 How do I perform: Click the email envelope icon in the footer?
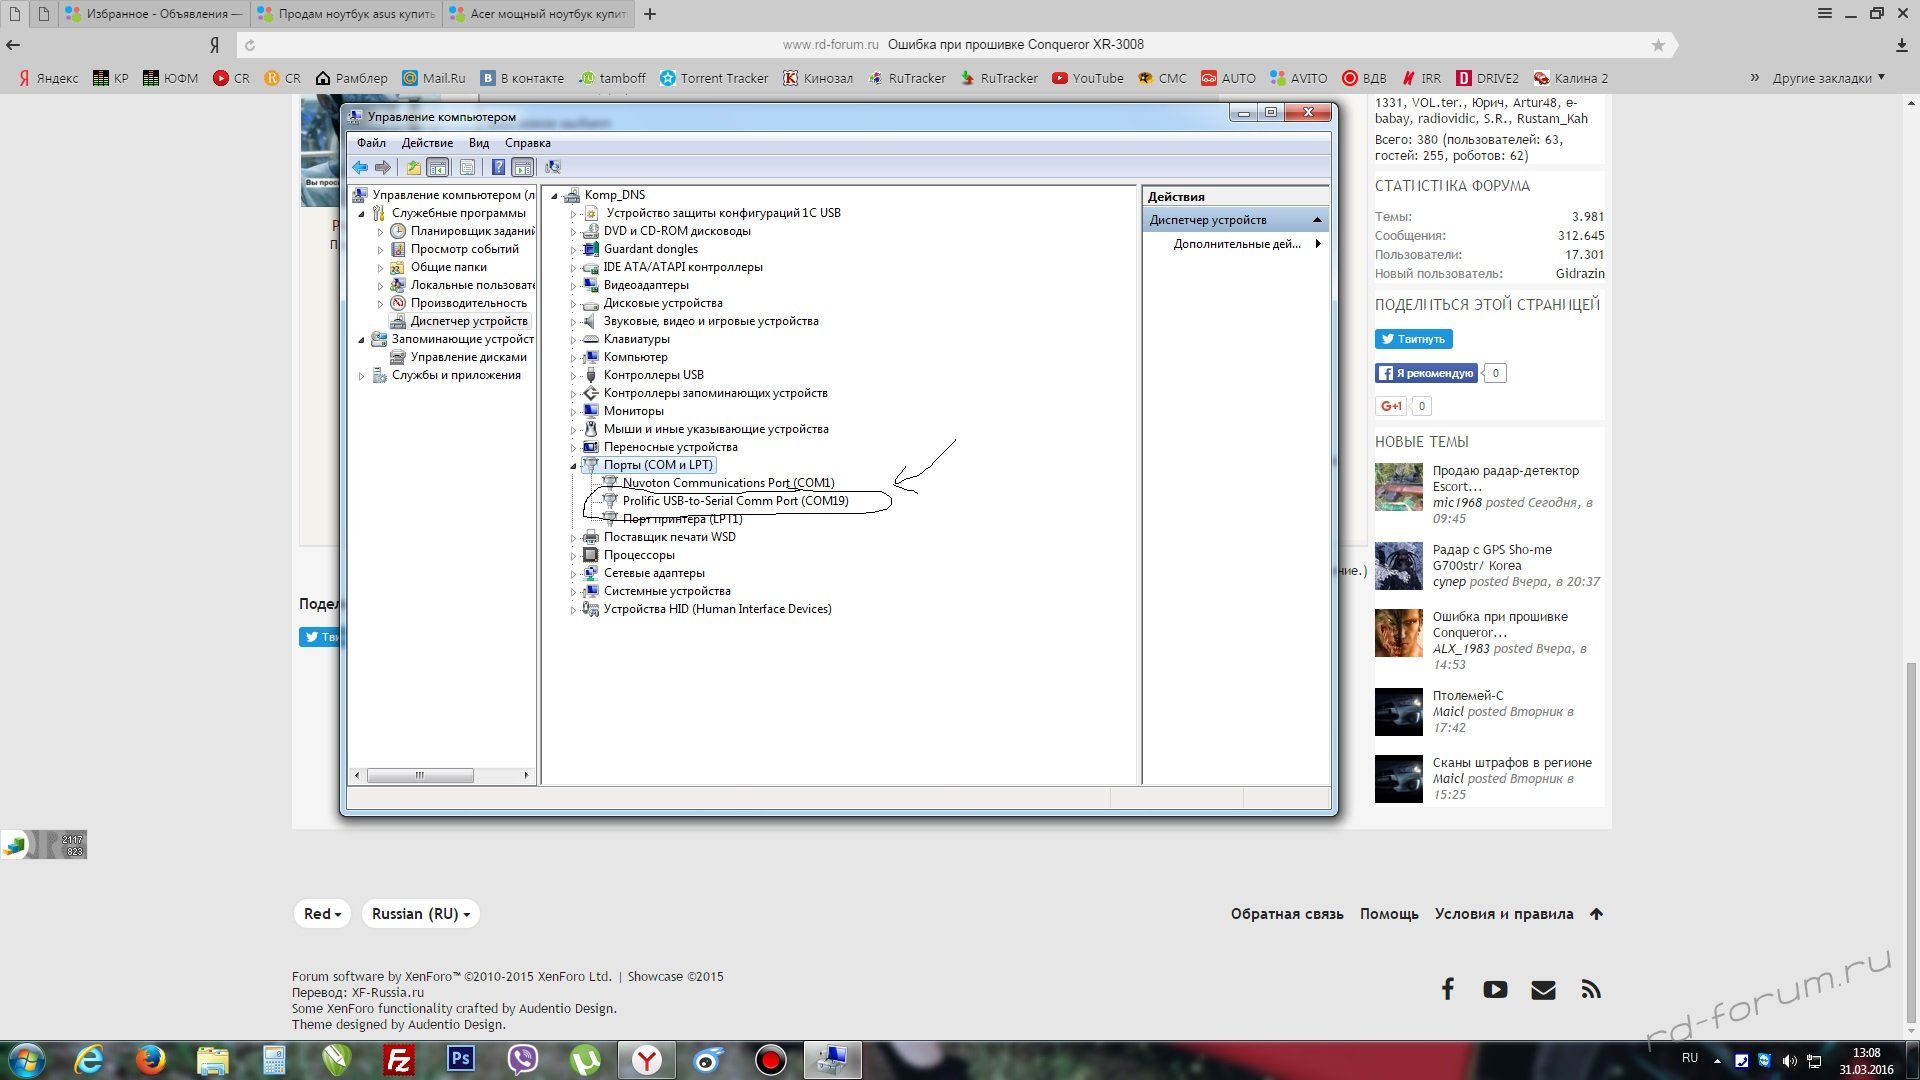tap(1543, 990)
